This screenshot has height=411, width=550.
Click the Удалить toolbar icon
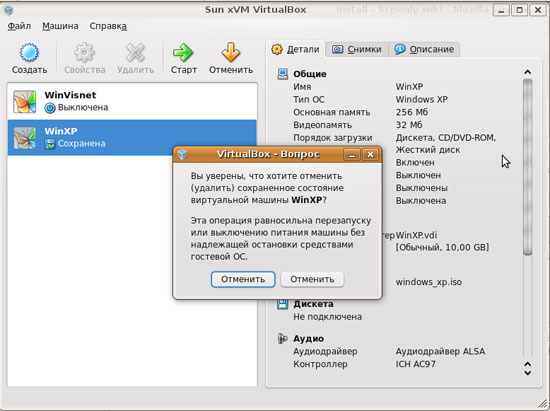click(x=135, y=53)
